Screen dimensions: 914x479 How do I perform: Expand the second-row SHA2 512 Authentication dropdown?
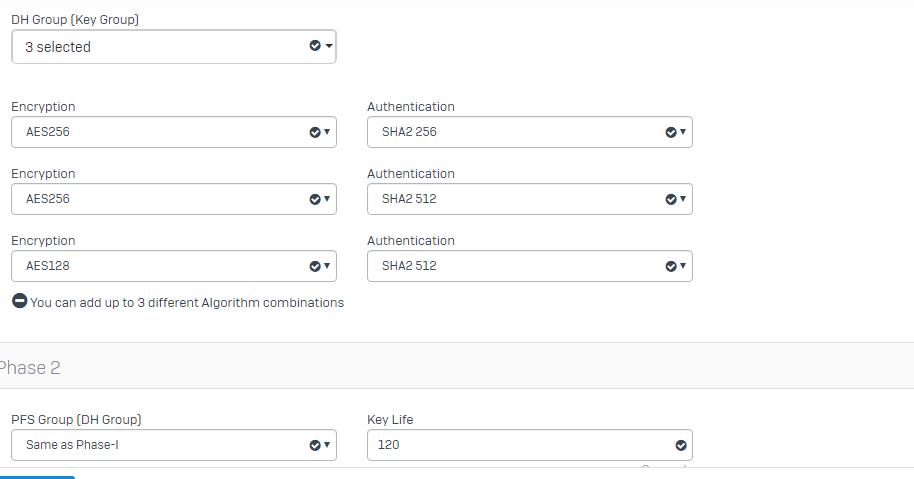click(530, 199)
